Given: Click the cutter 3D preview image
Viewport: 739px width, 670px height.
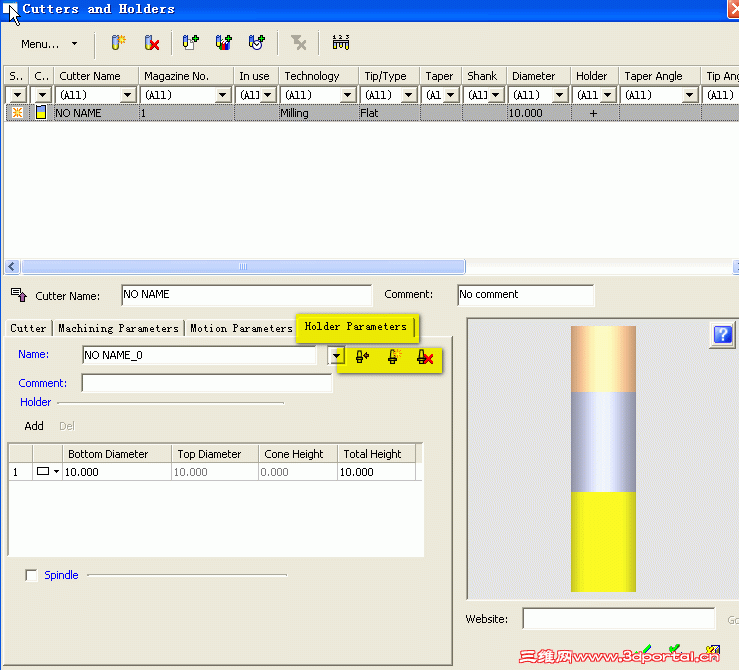Looking at the screenshot, I should [x=603, y=459].
